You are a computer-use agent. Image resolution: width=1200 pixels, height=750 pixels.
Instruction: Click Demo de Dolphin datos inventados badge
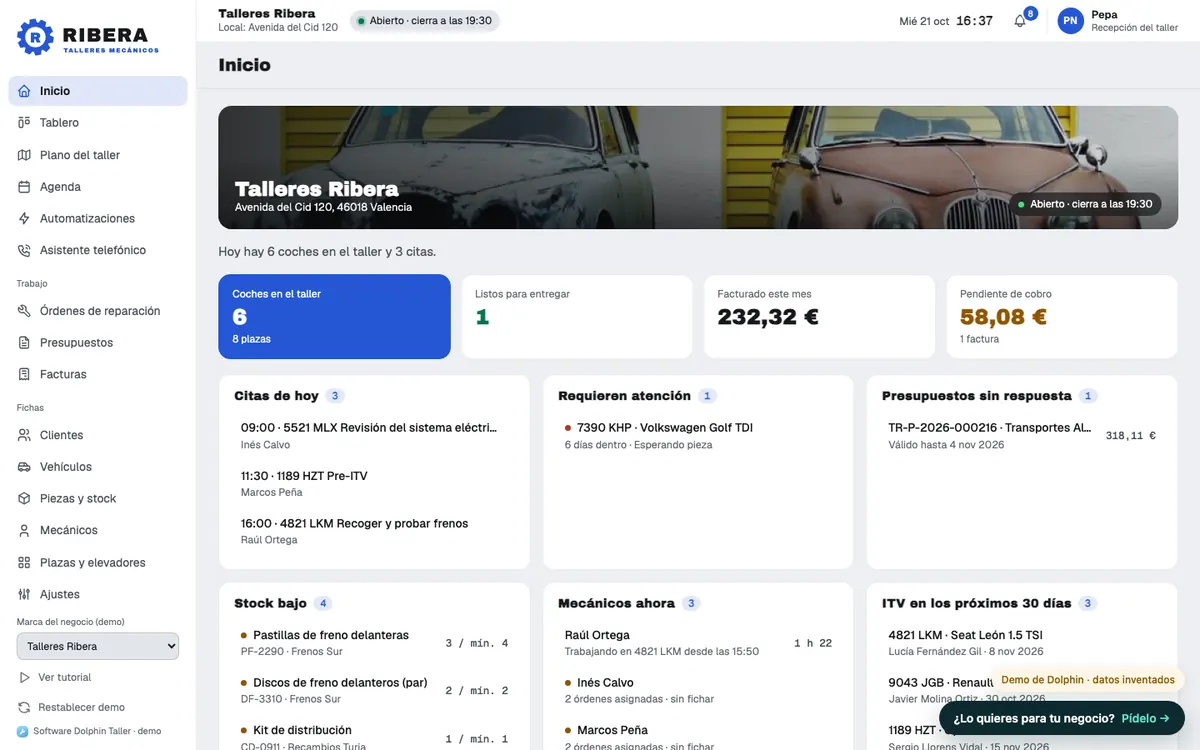tap(1088, 680)
